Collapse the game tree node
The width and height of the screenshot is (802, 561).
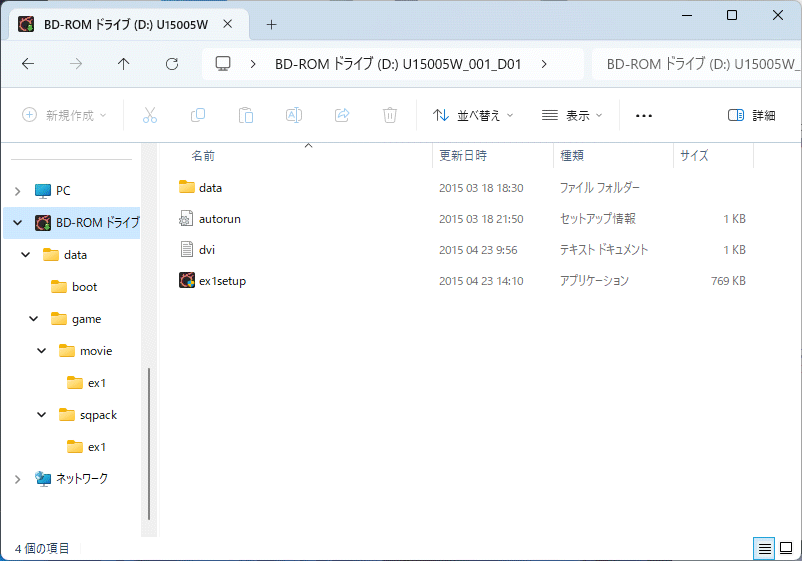tap(34, 319)
